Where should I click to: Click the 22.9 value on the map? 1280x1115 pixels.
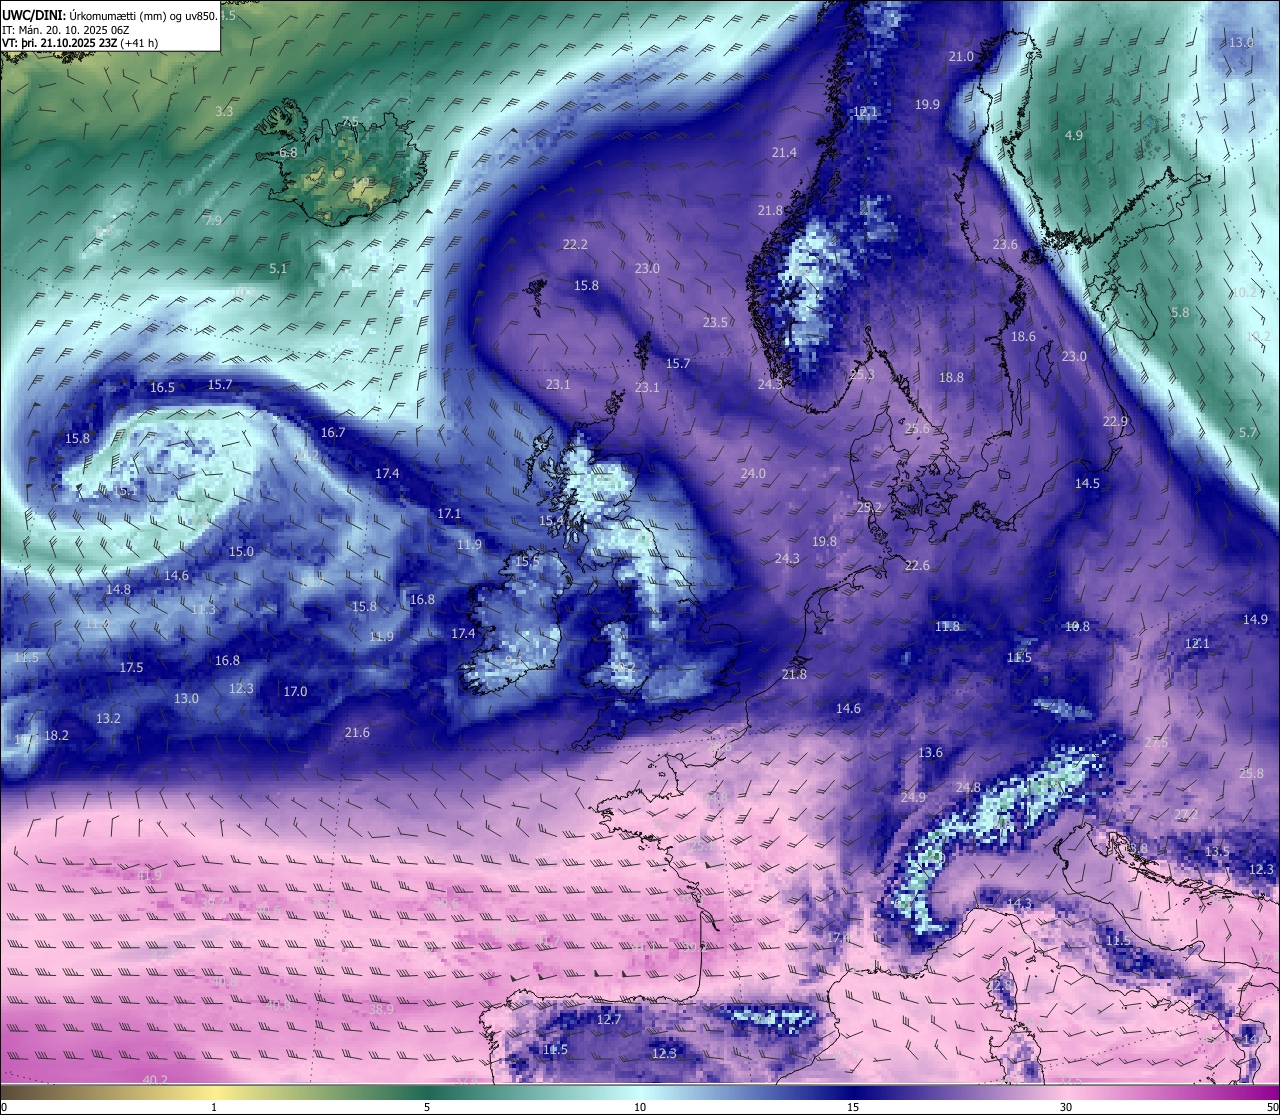point(1115,421)
